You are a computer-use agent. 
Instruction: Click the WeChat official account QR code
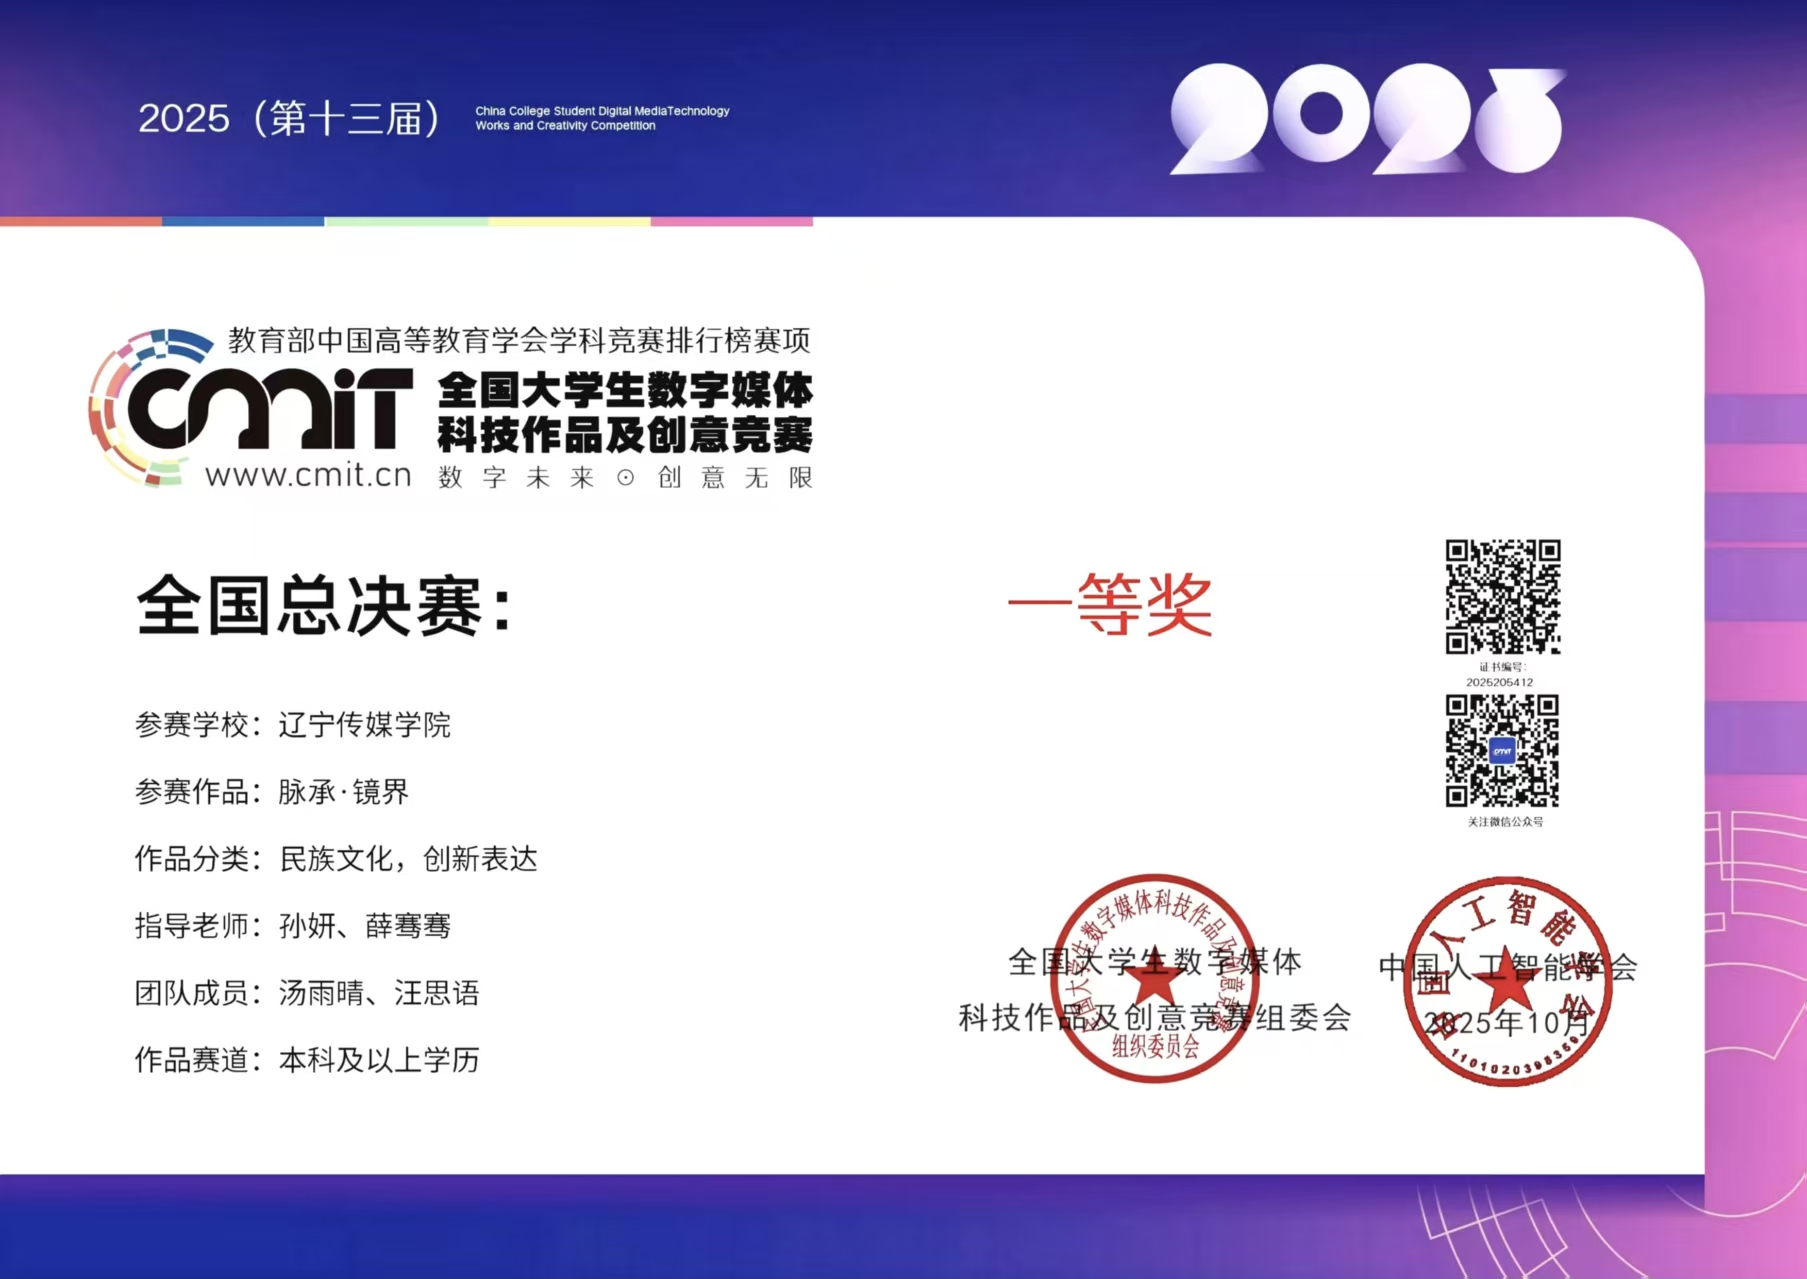pyautogui.click(x=1502, y=751)
